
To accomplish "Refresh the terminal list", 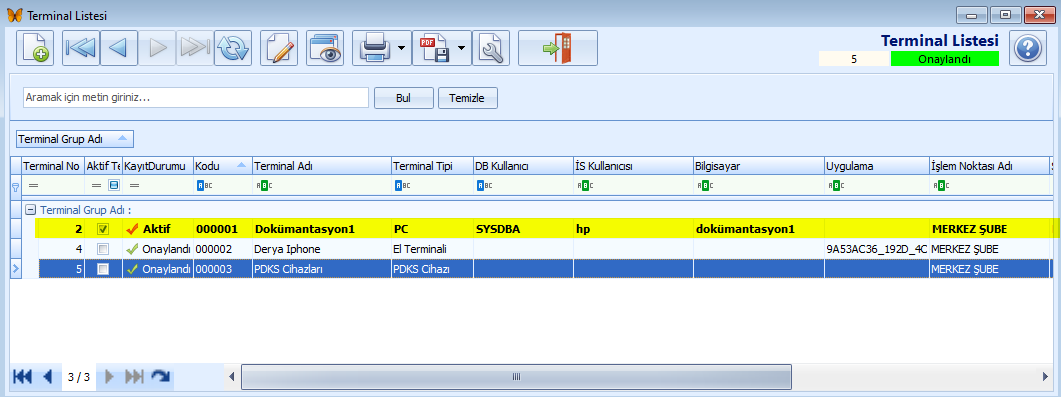I will [233, 48].
